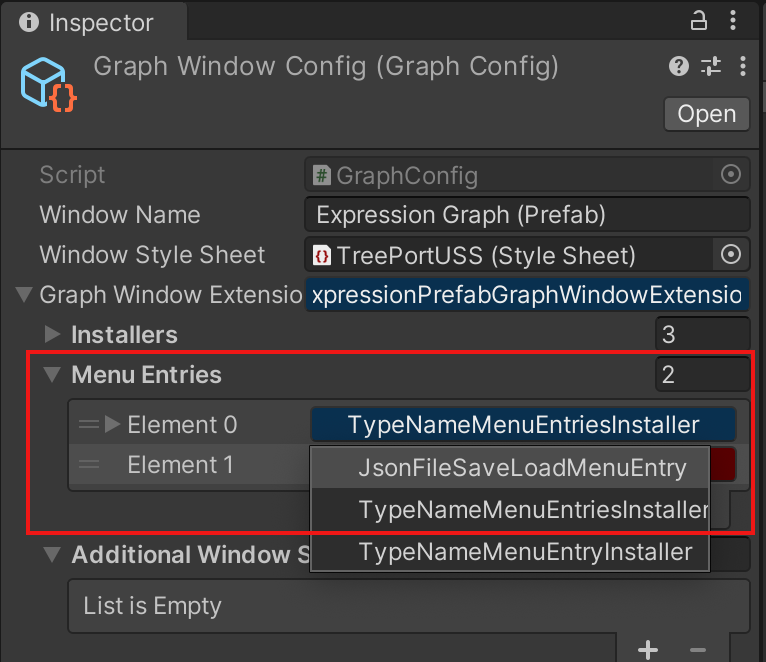This screenshot has height=662, width=766.
Task: Click the Open button
Action: point(706,114)
